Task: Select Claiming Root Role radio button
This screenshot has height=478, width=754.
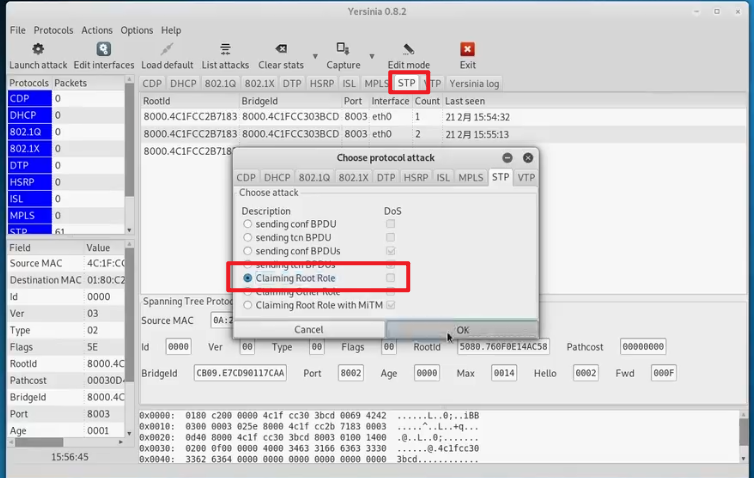Action: pyautogui.click(x=248, y=278)
